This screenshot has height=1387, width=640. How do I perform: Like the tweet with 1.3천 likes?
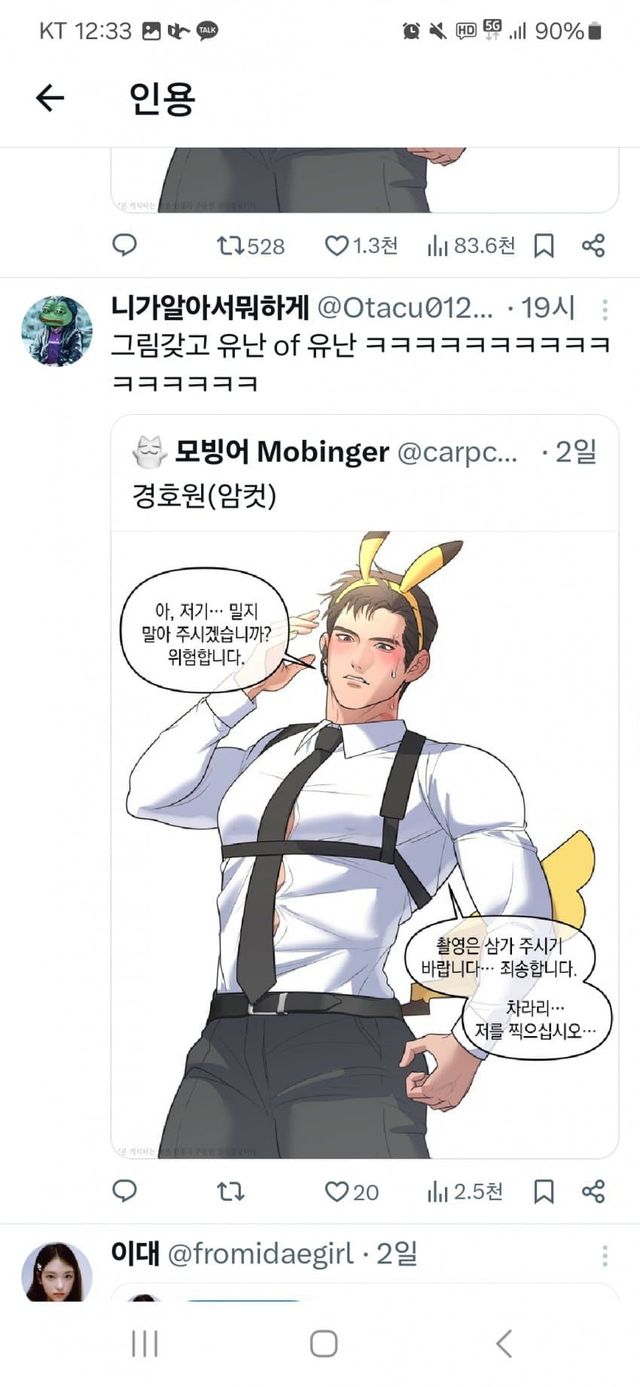click(362, 246)
